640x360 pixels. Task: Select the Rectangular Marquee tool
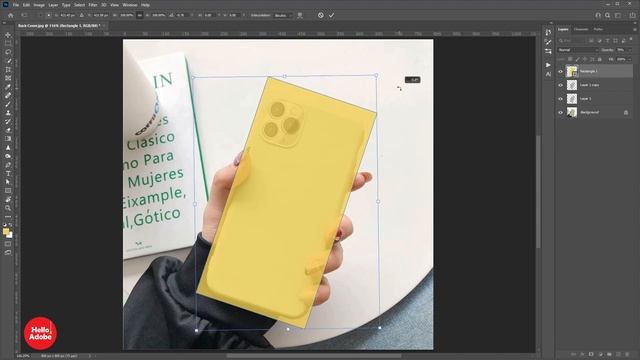(x=8, y=44)
